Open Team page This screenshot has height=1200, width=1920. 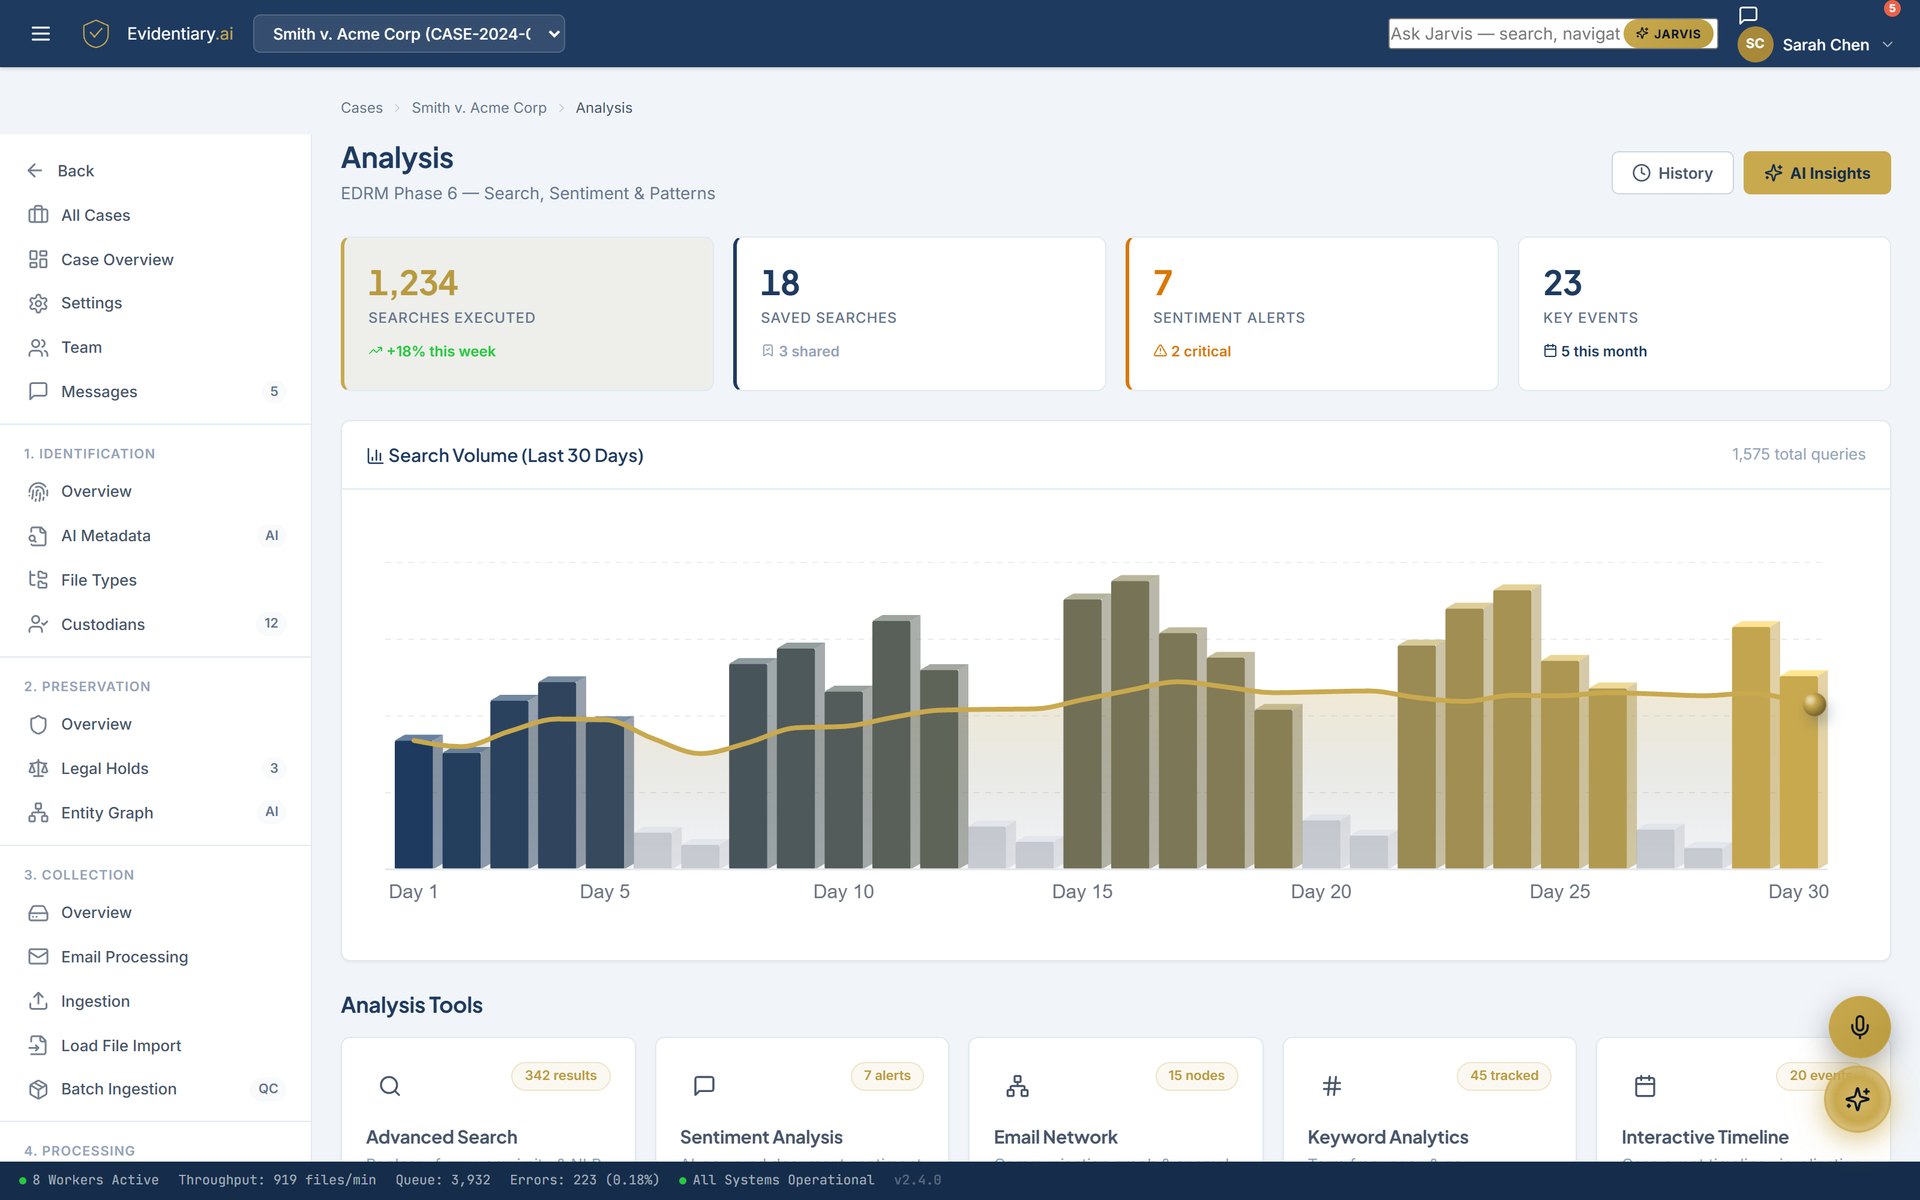click(x=155, y=347)
